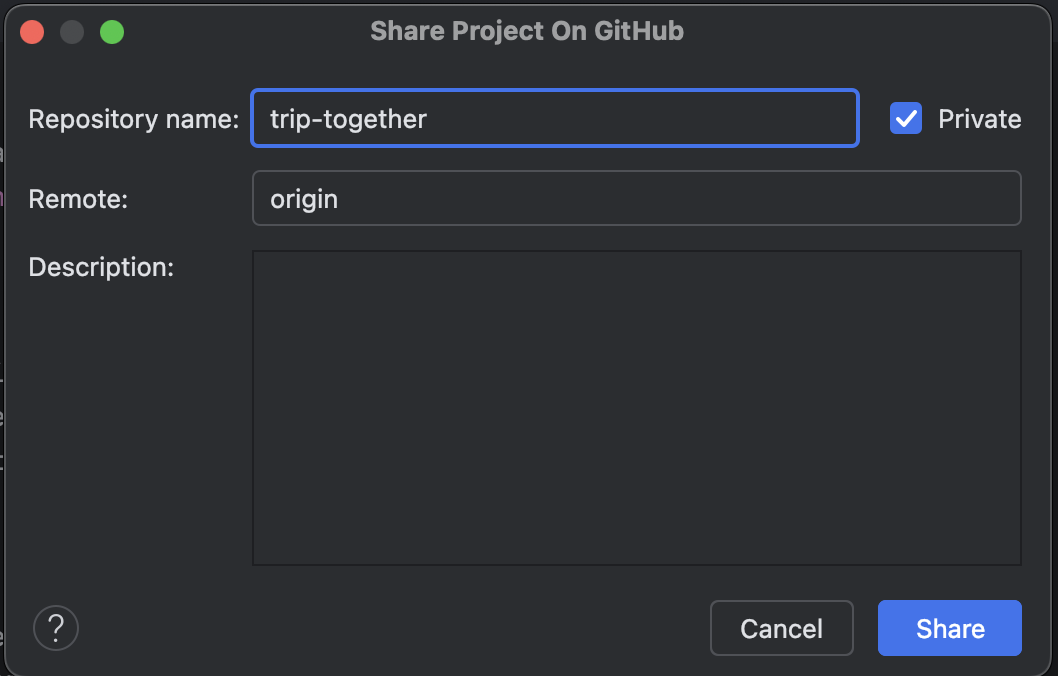The height and width of the screenshot is (676, 1058).
Task: Click inside the Description text area
Action: click(x=636, y=408)
